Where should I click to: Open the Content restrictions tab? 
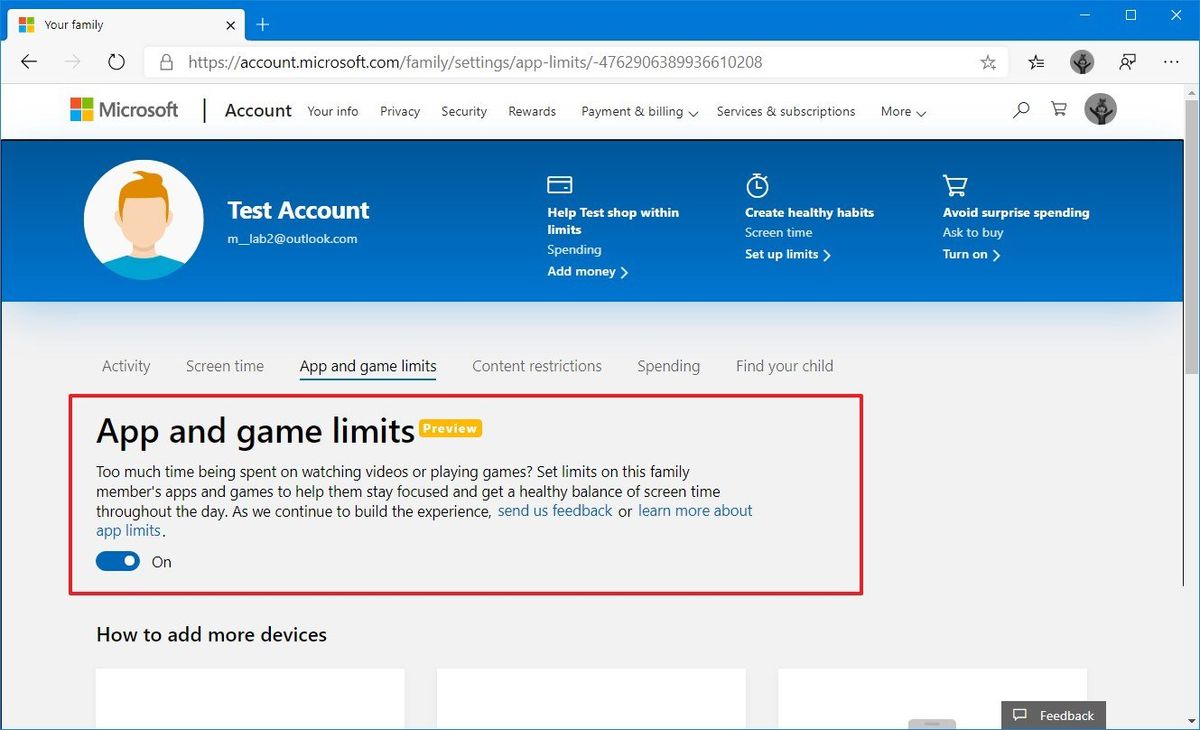pyautogui.click(x=536, y=366)
